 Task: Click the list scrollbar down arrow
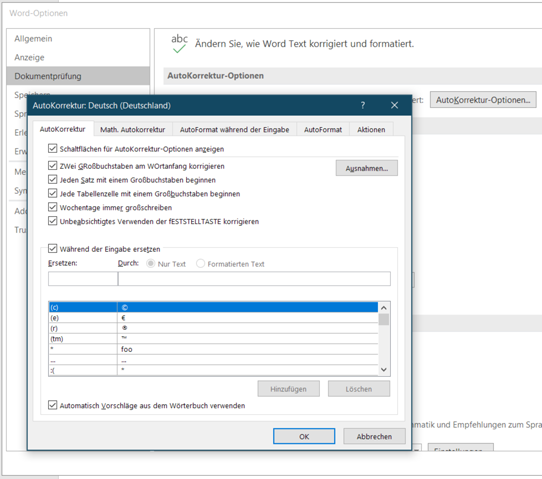pyautogui.click(x=384, y=369)
